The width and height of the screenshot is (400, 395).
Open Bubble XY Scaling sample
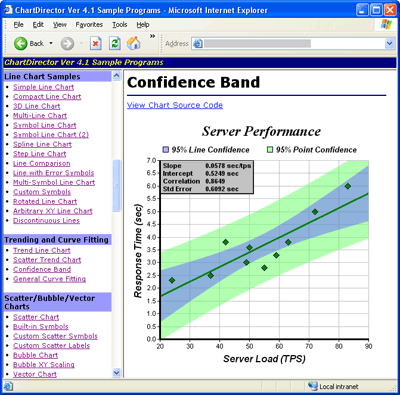tap(44, 365)
